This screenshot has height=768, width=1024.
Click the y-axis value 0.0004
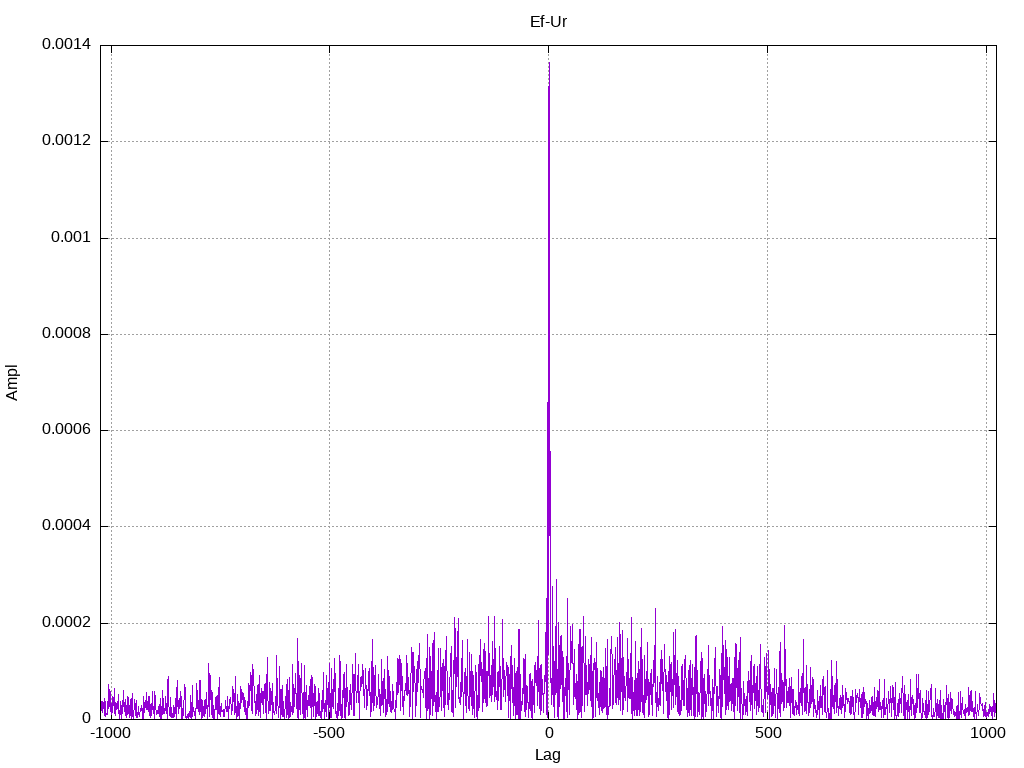point(66,525)
